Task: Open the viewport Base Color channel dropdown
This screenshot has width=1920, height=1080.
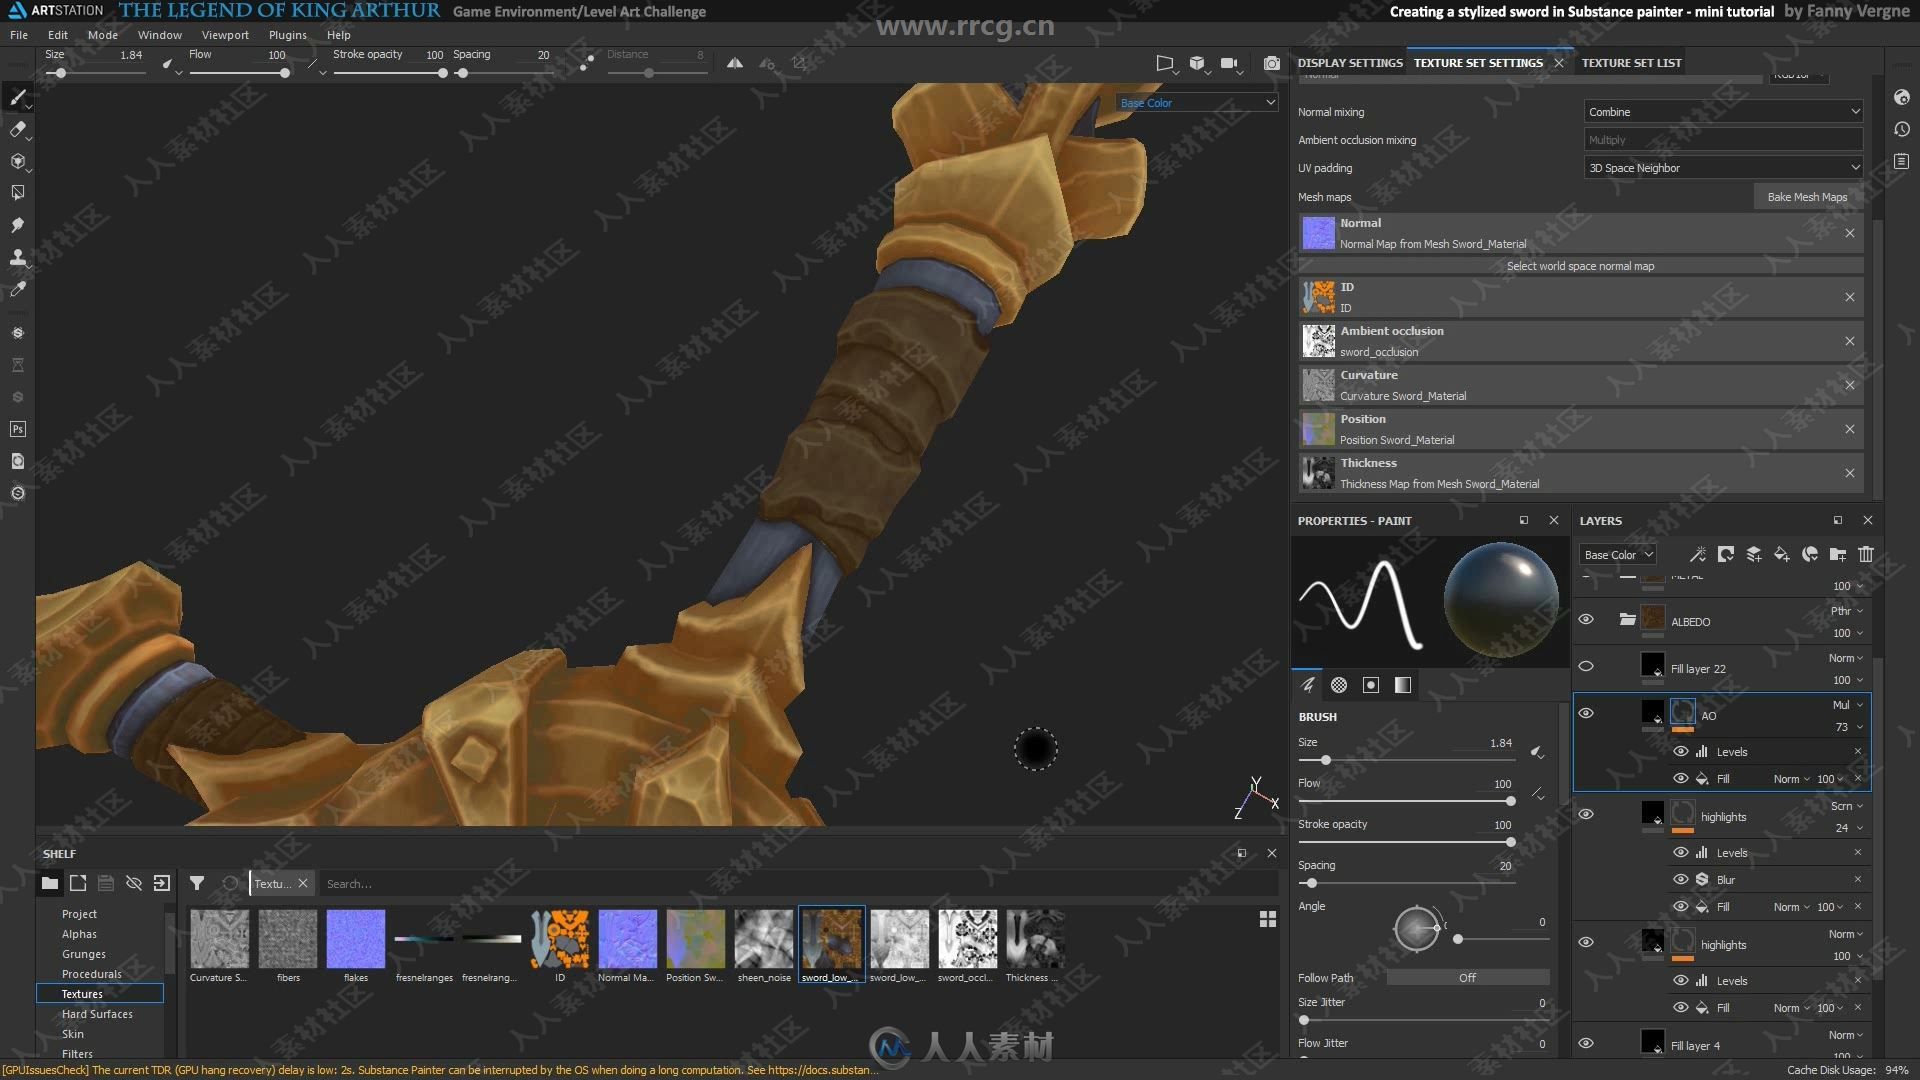Action: (1197, 103)
